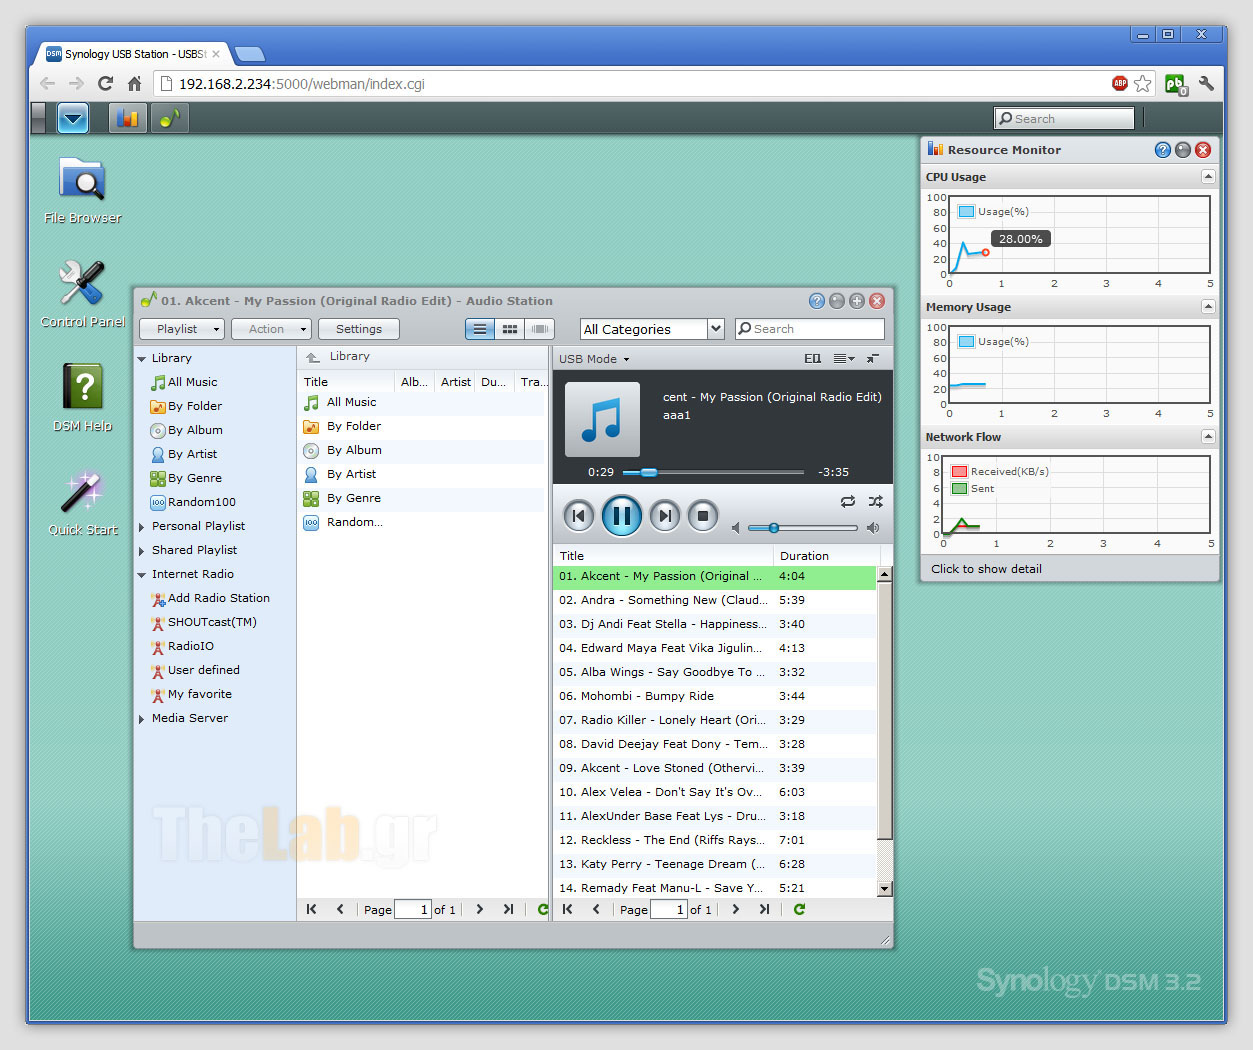Expand the Media Server node
1253x1050 pixels.
pos(142,718)
